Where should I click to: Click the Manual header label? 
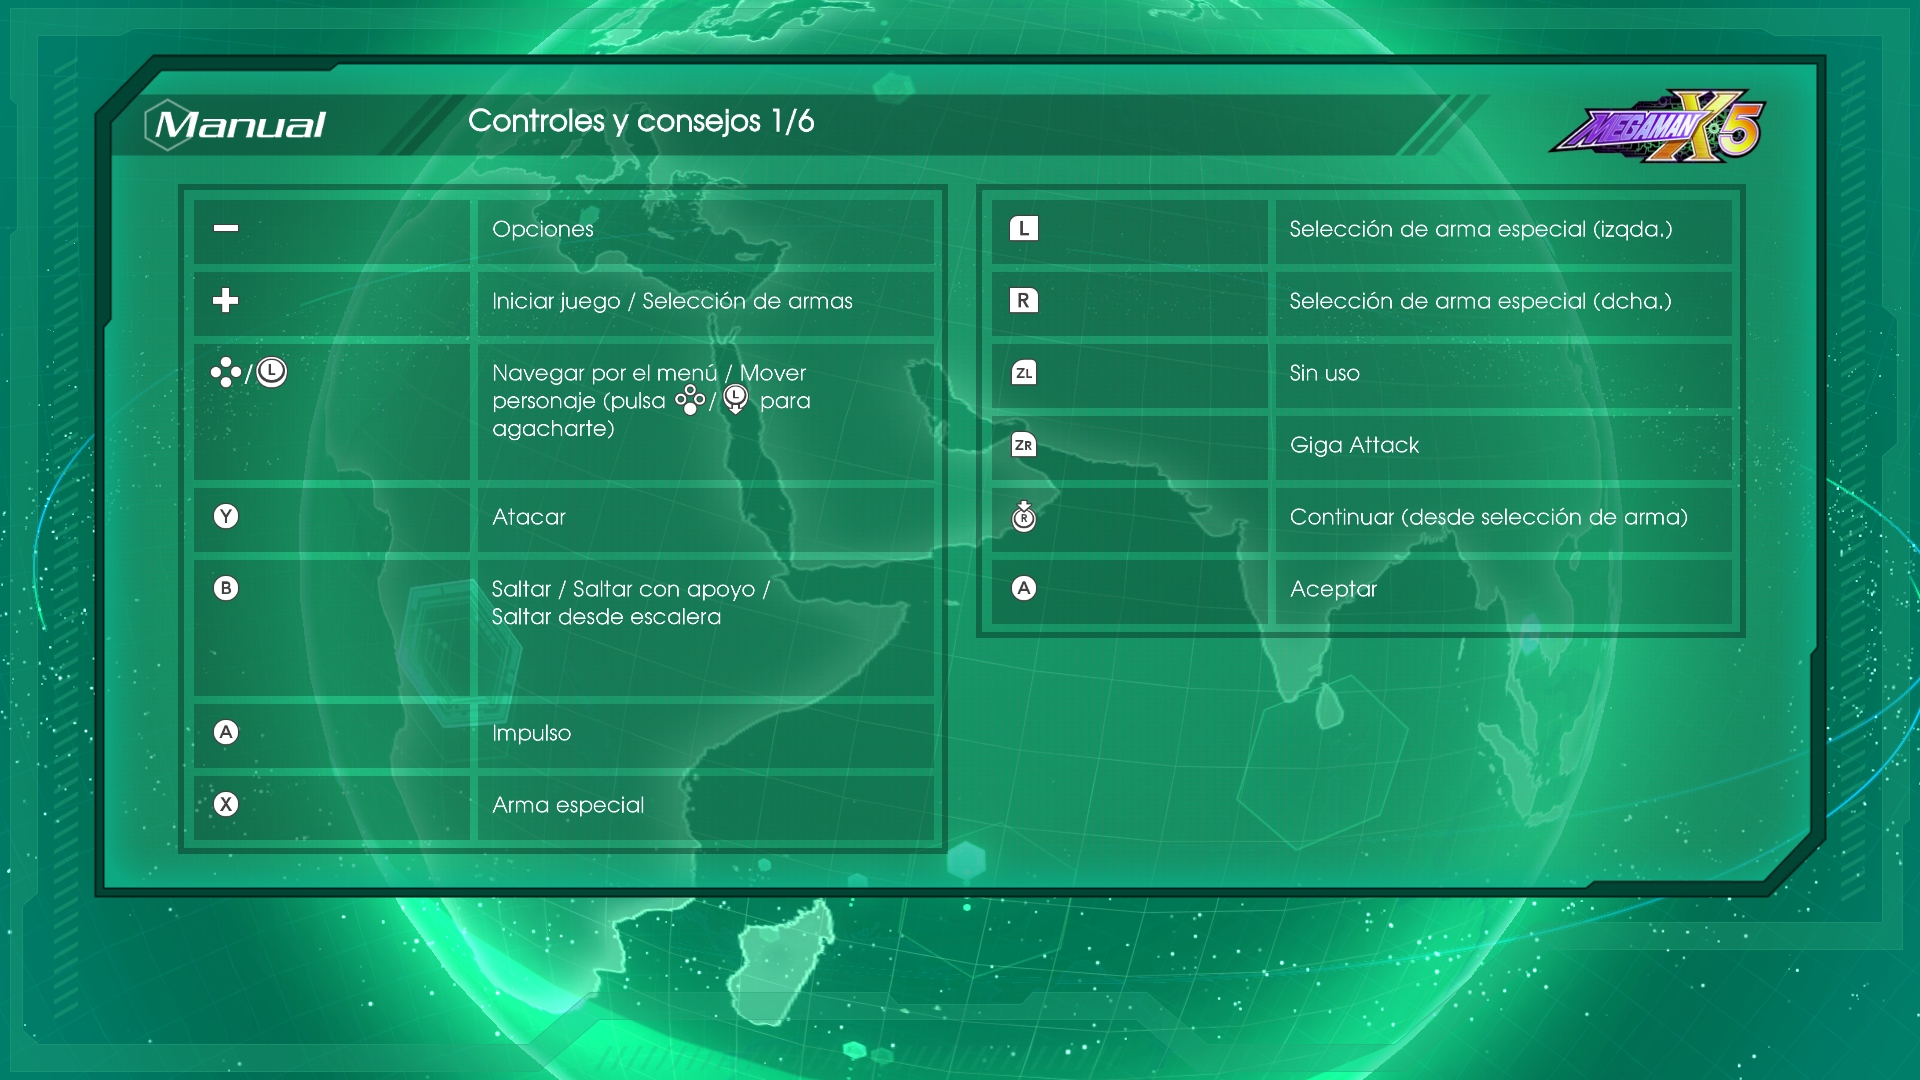pyautogui.click(x=240, y=125)
